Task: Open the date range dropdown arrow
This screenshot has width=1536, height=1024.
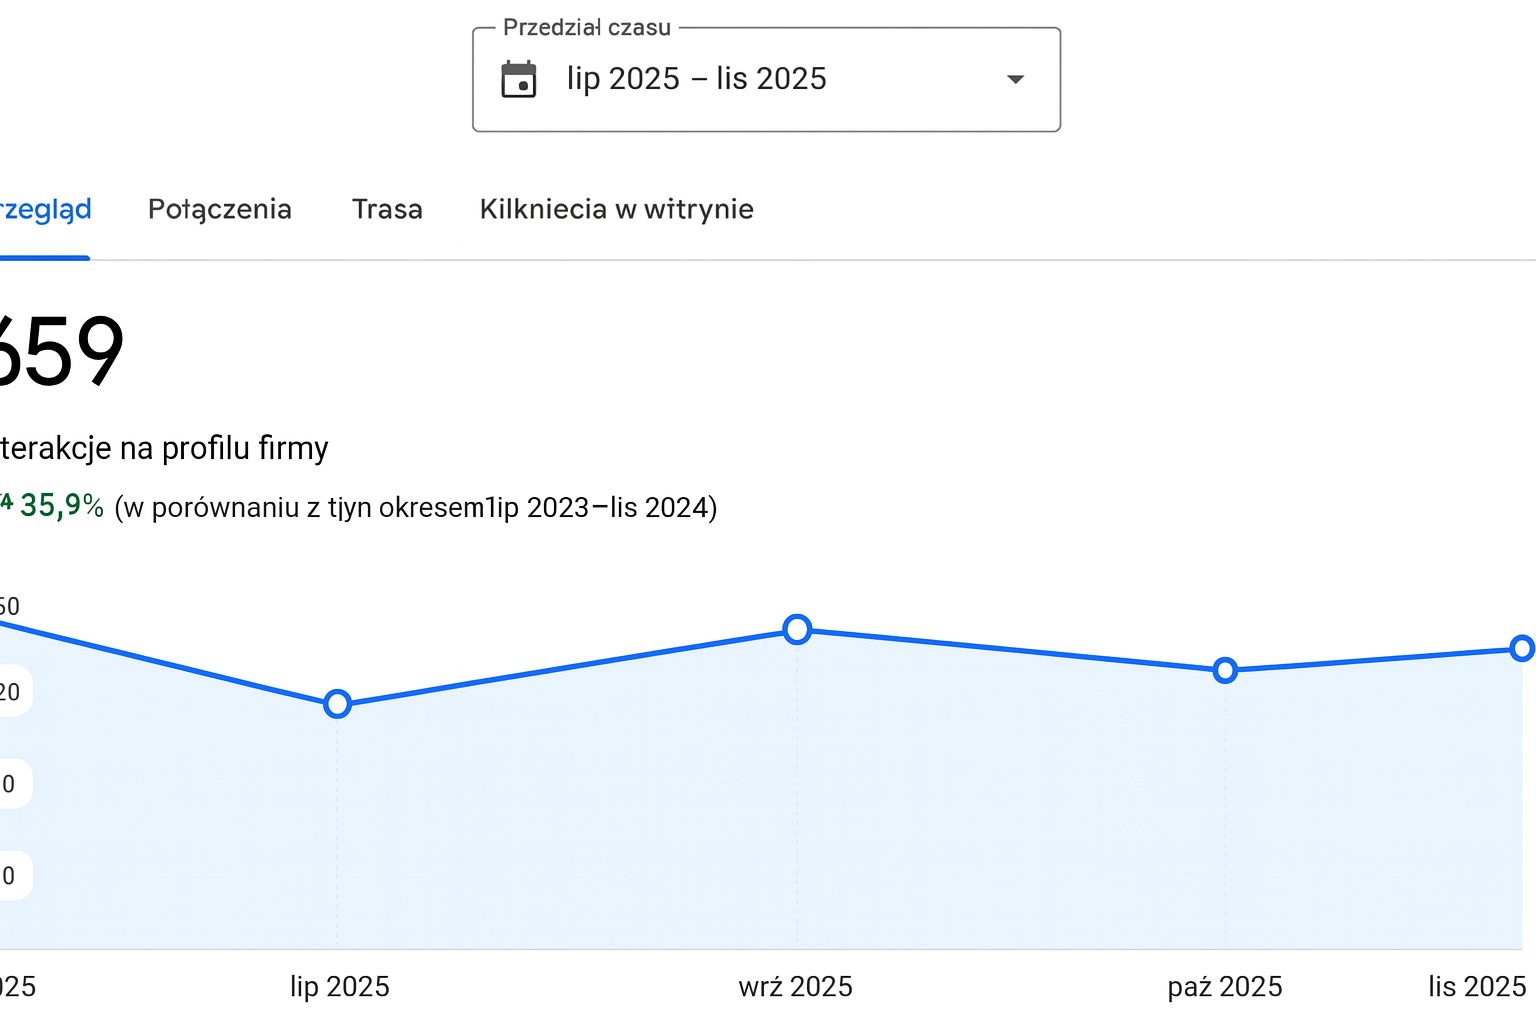Action: (1015, 80)
